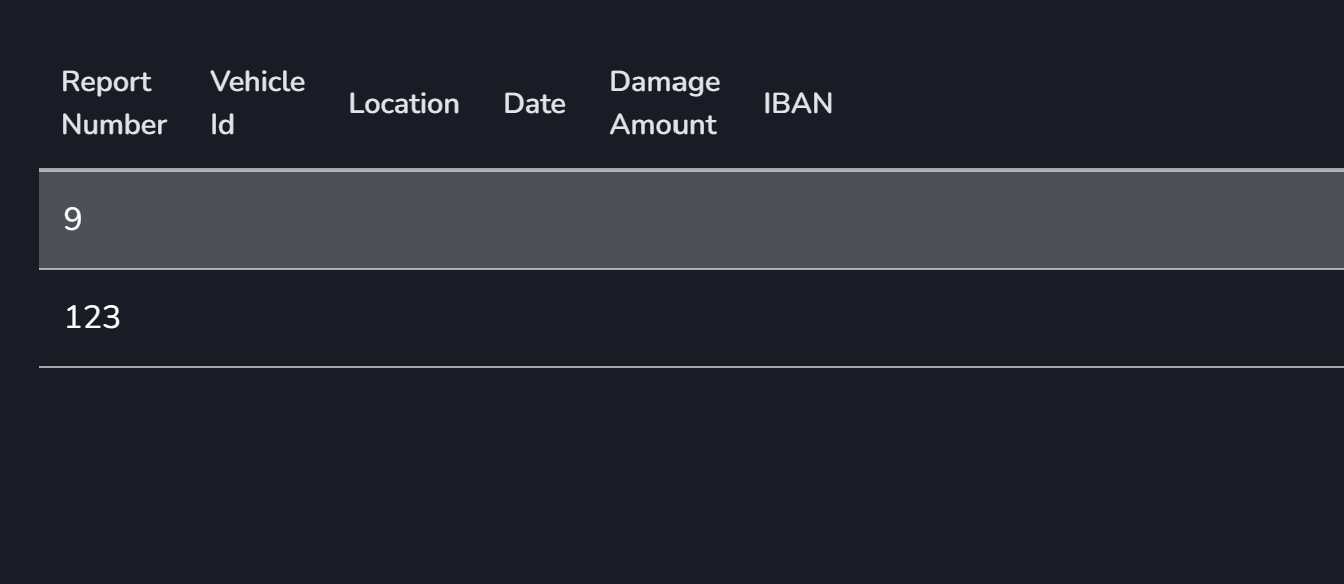1344x584 pixels.
Task: Click the empty Date cell in row 9
Action: tap(535, 220)
